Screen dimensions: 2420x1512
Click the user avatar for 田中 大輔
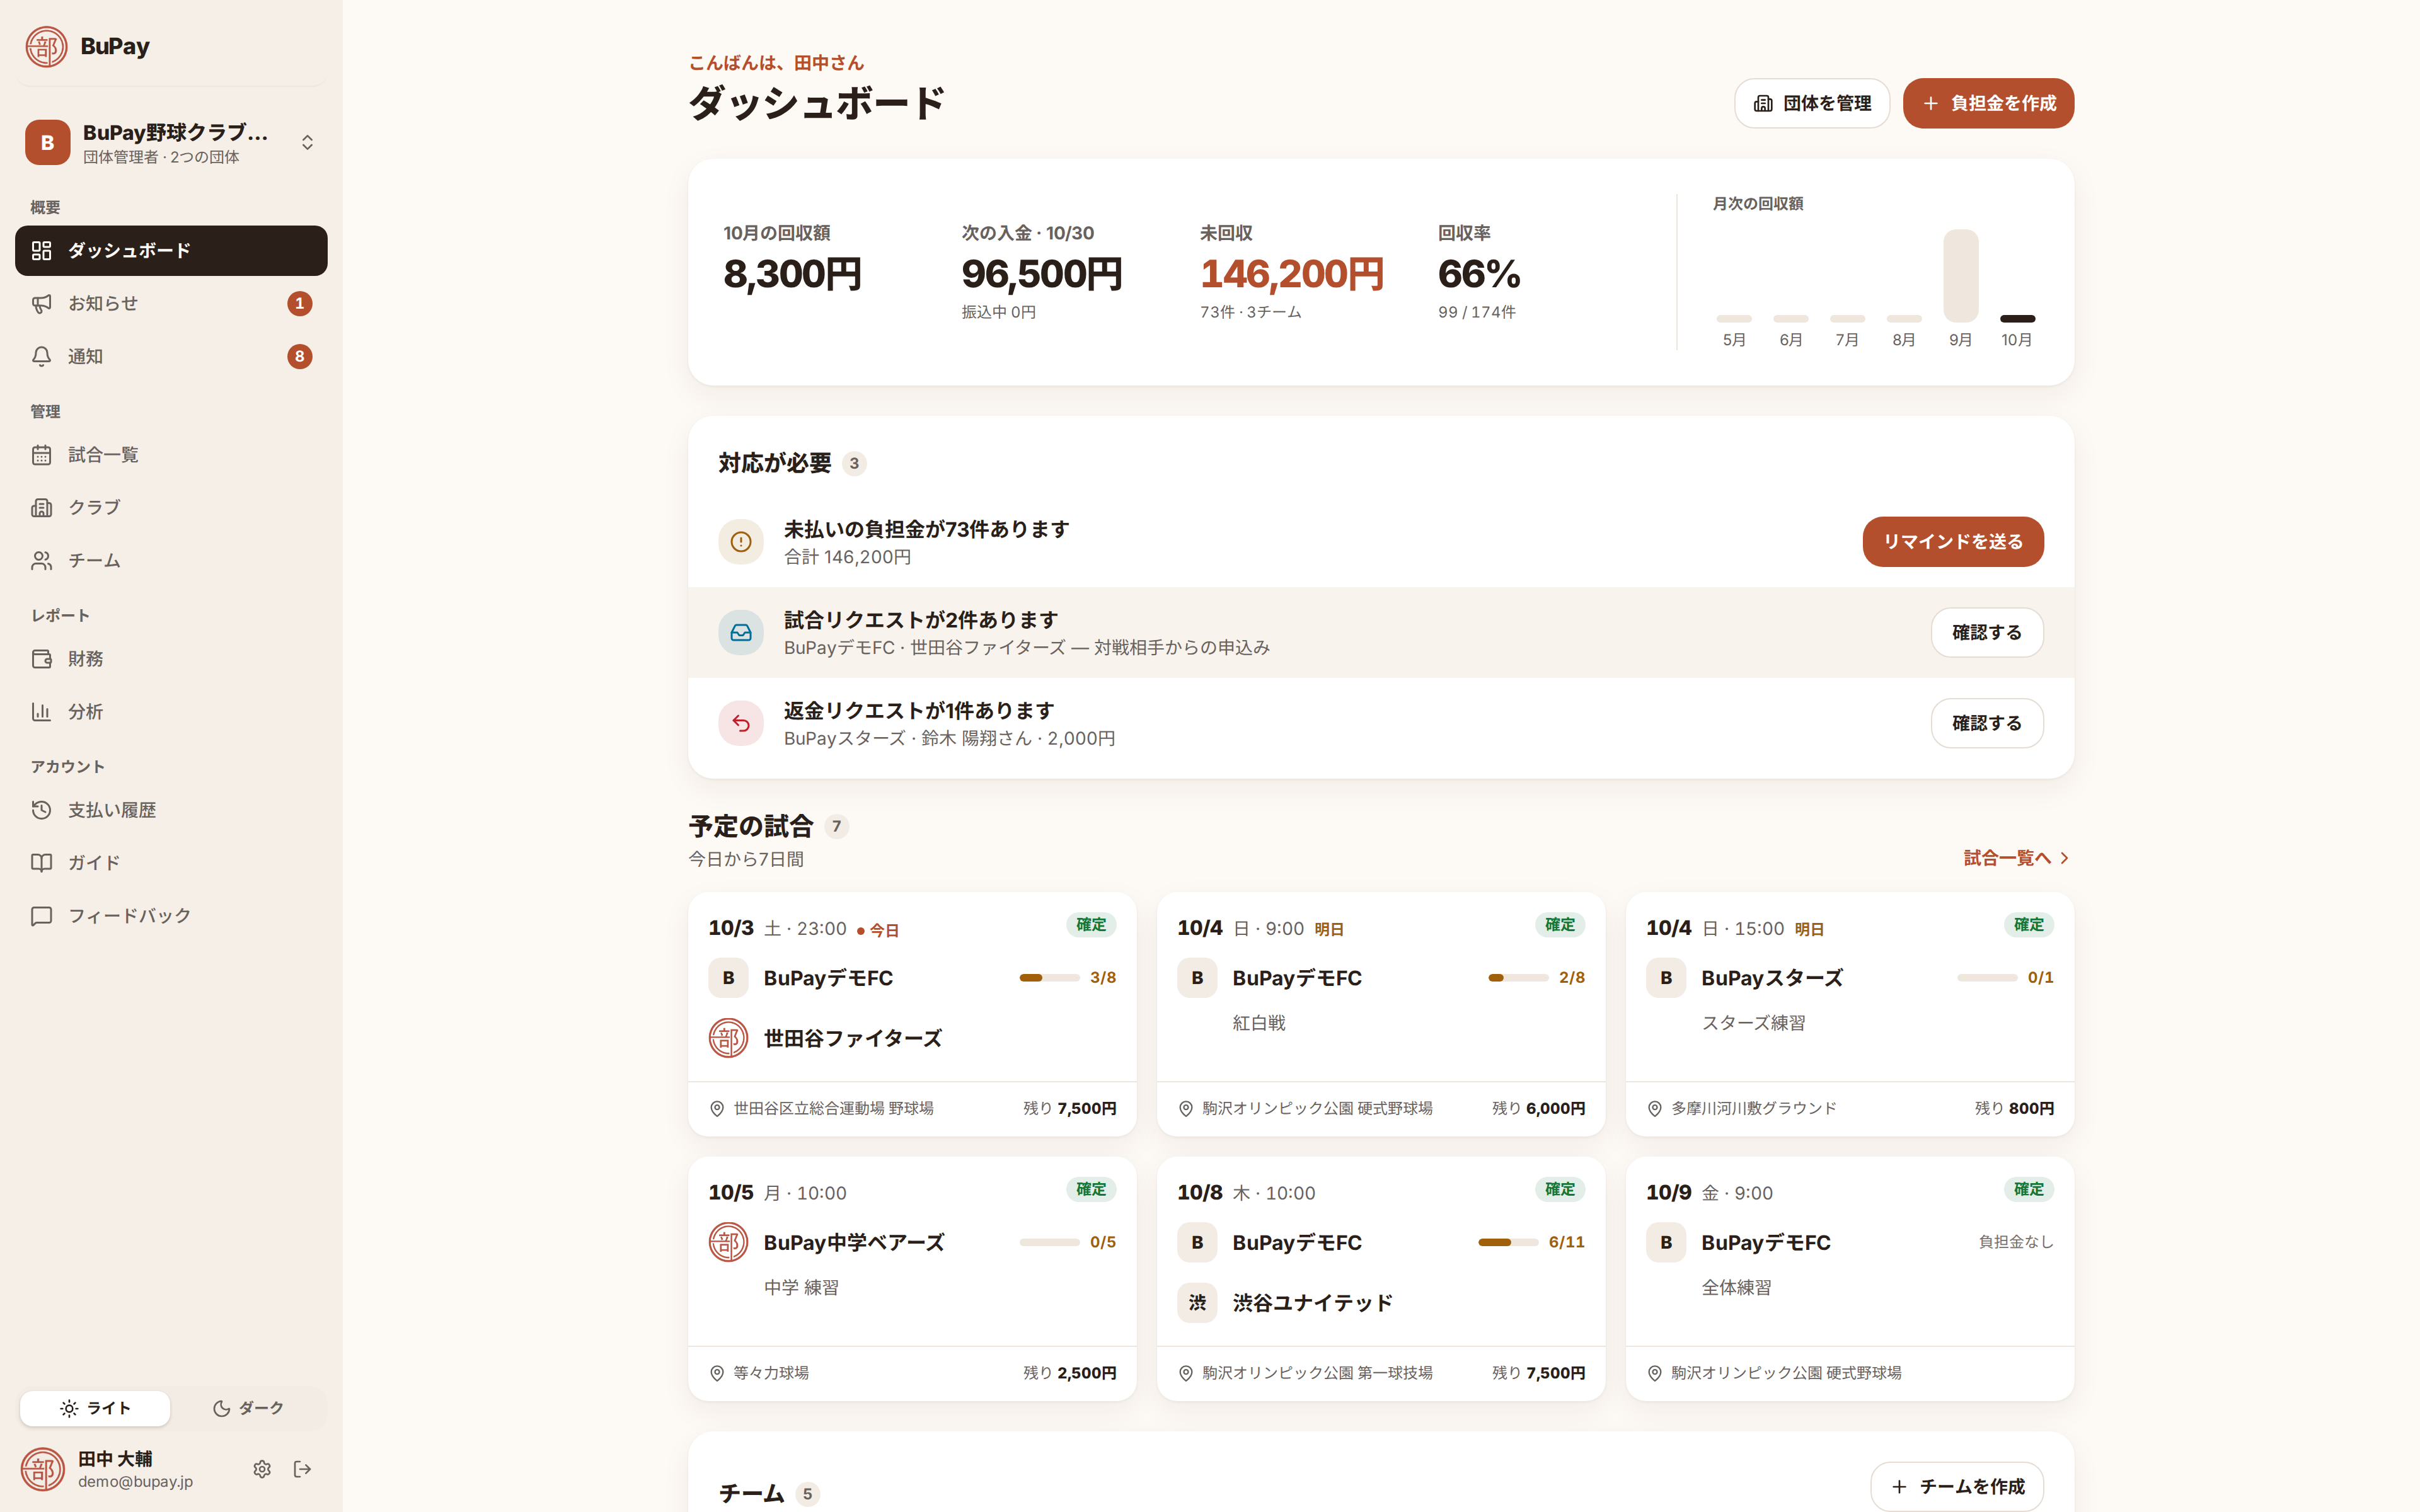43,1469
